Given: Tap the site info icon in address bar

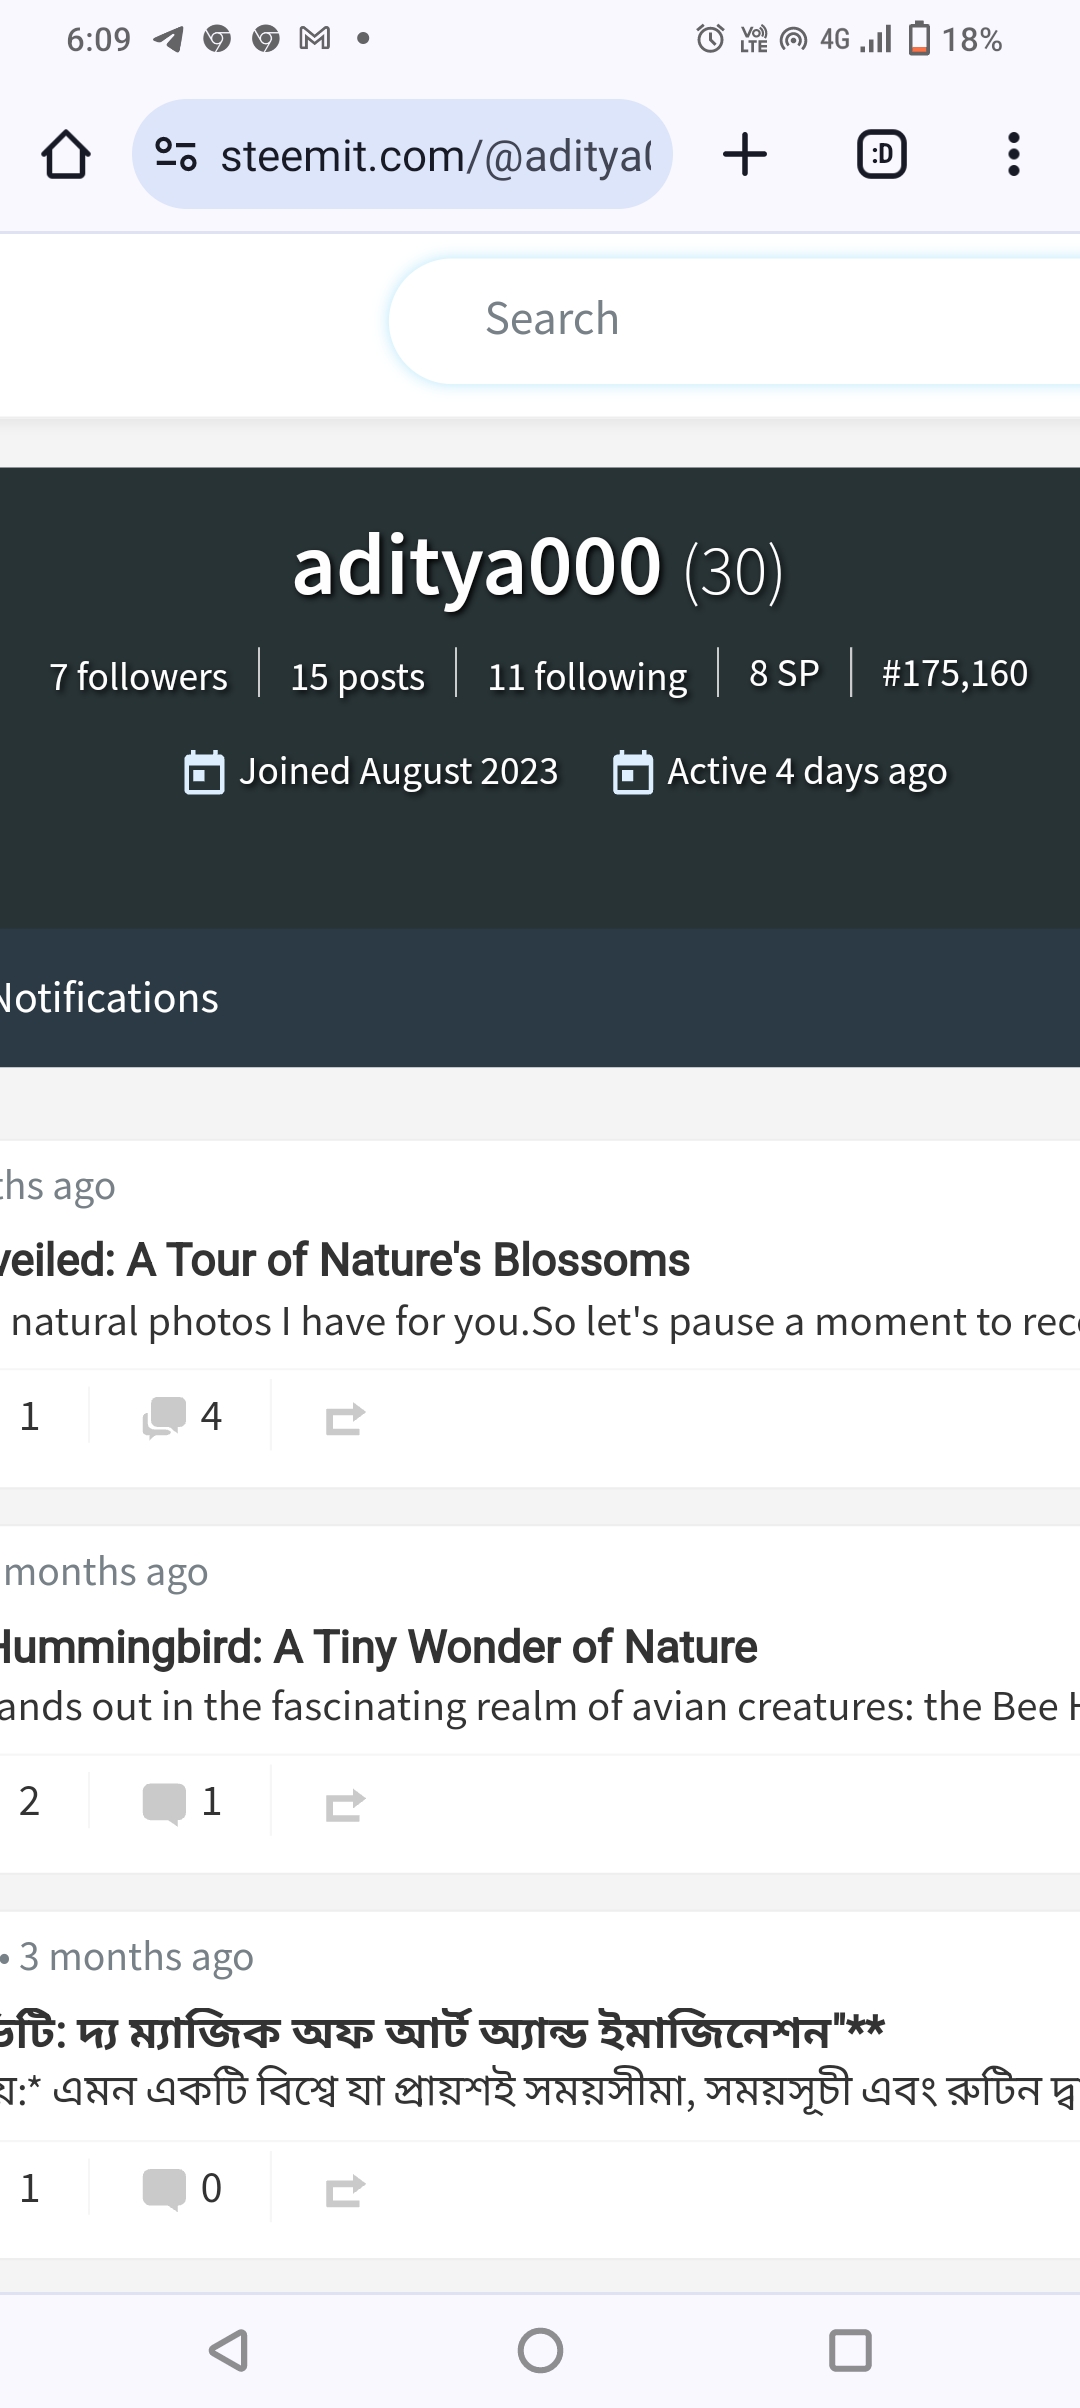Looking at the screenshot, I should click(176, 155).
